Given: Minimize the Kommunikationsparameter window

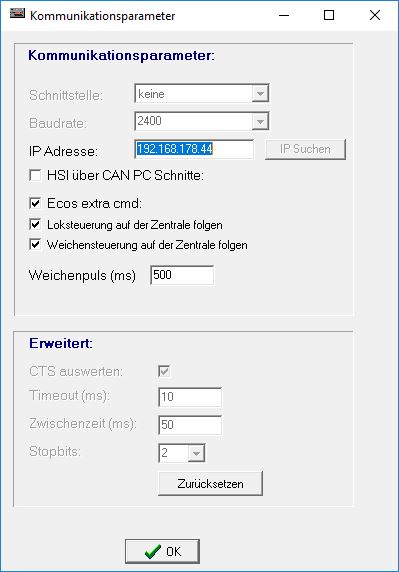Looking at the screenshot, I should [284, 15].
